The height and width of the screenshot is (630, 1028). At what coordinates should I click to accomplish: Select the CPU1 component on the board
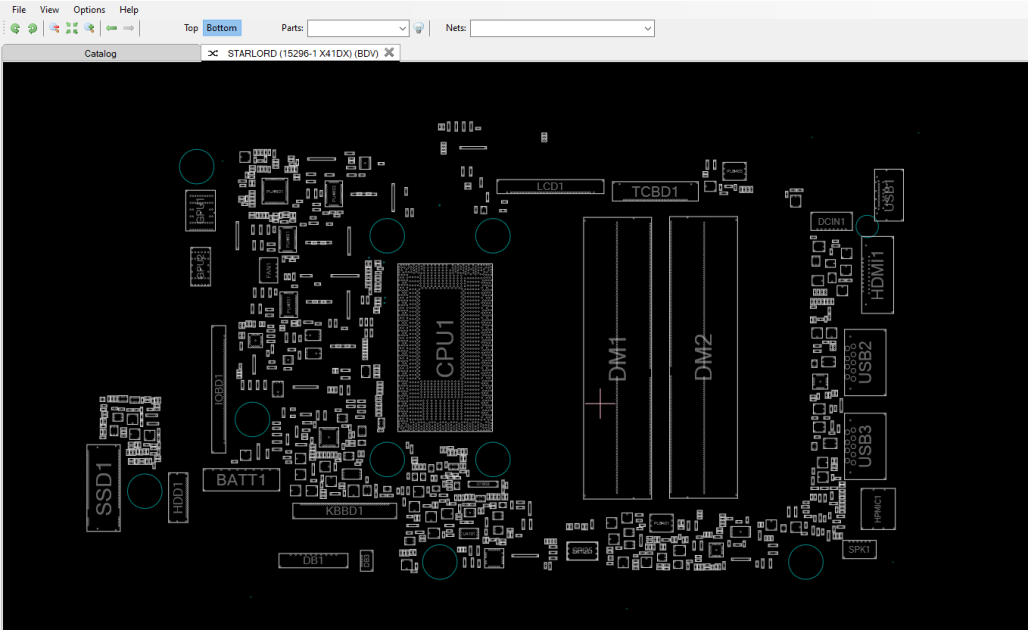[445, 347]
